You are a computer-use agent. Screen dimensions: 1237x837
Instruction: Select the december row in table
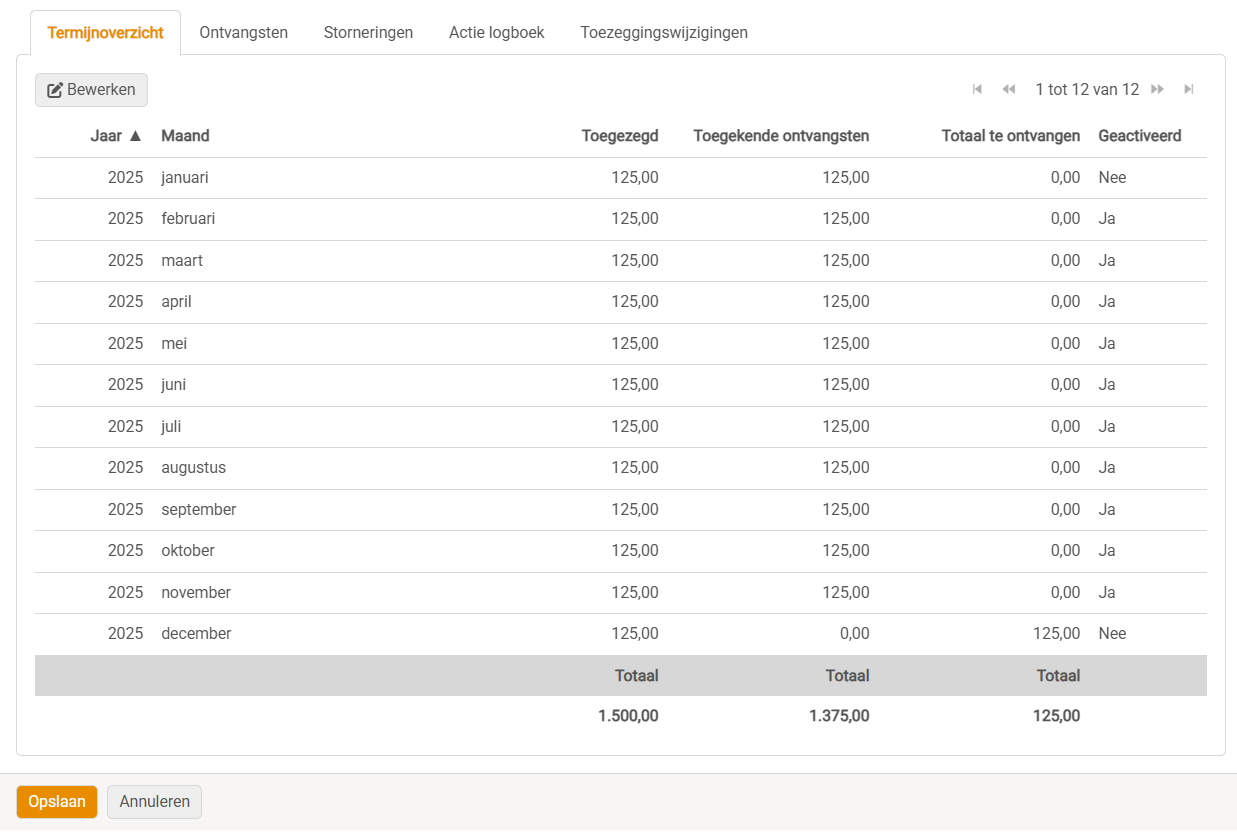196,634
